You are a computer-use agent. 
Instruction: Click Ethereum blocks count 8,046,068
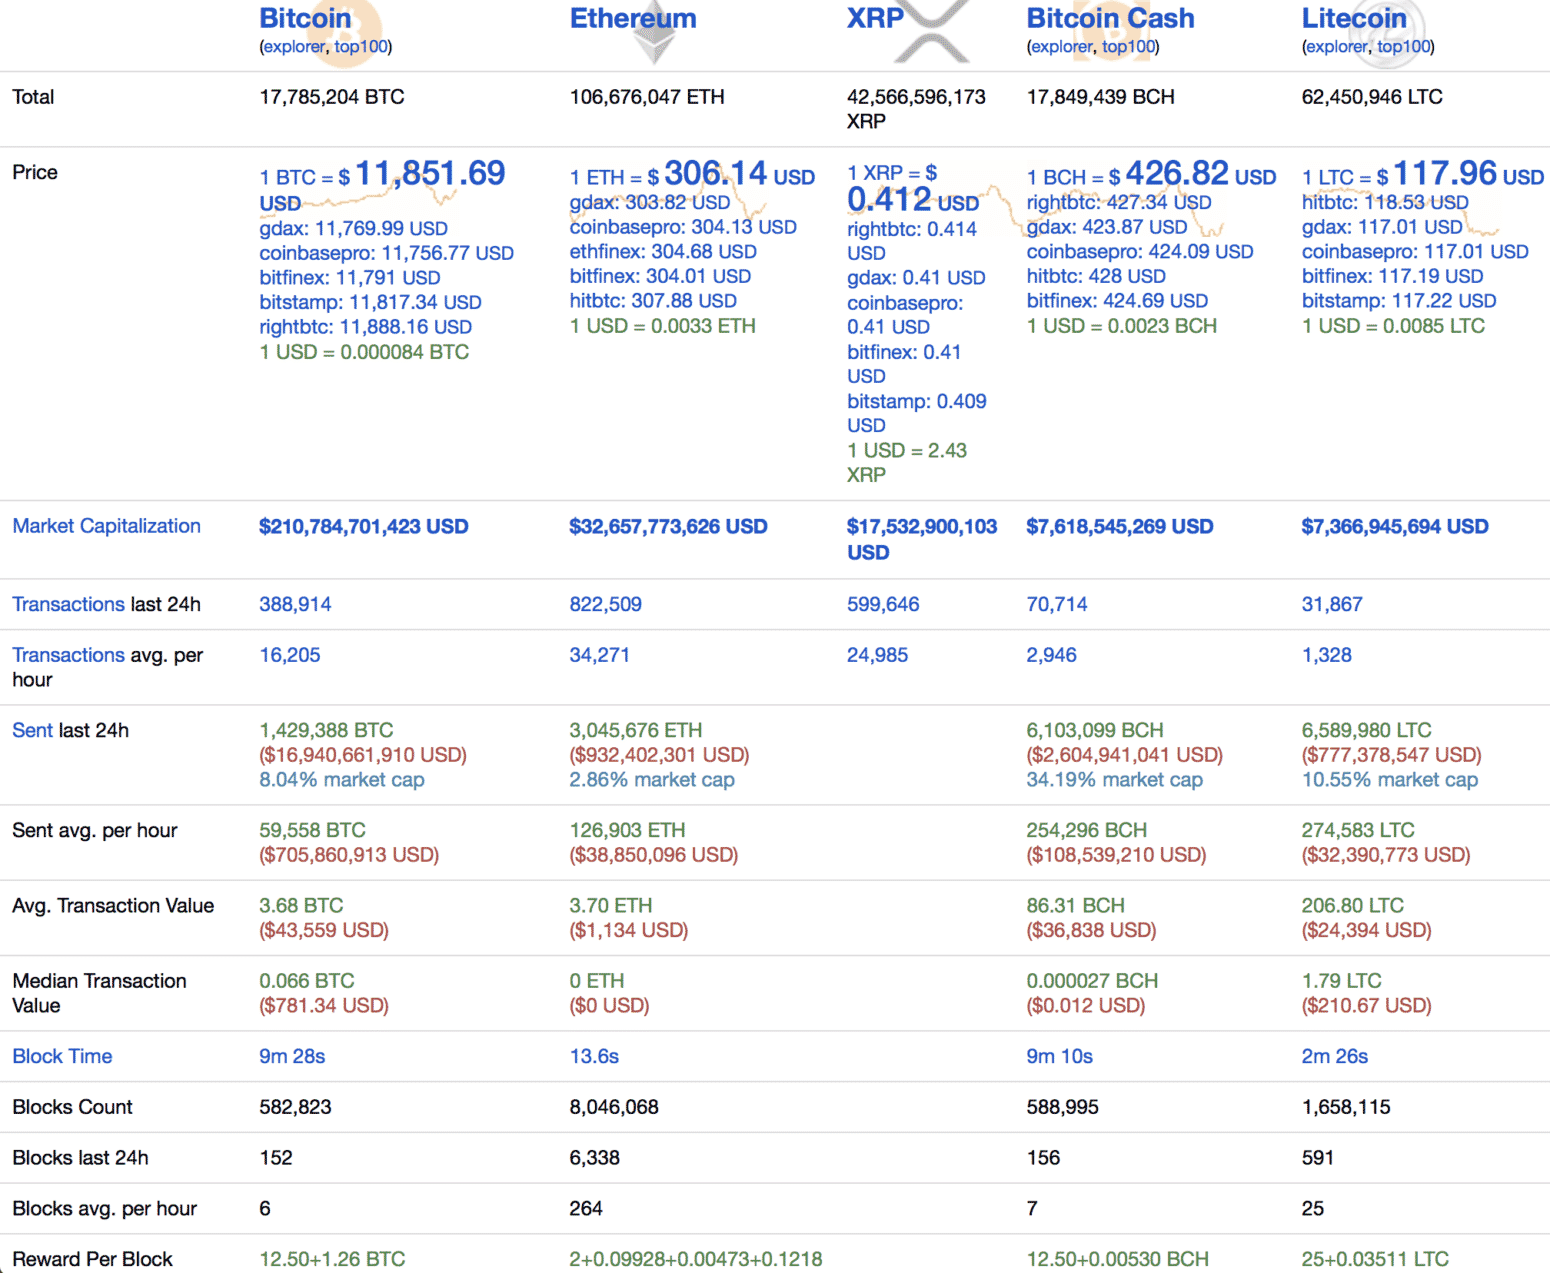[614, 1107]
